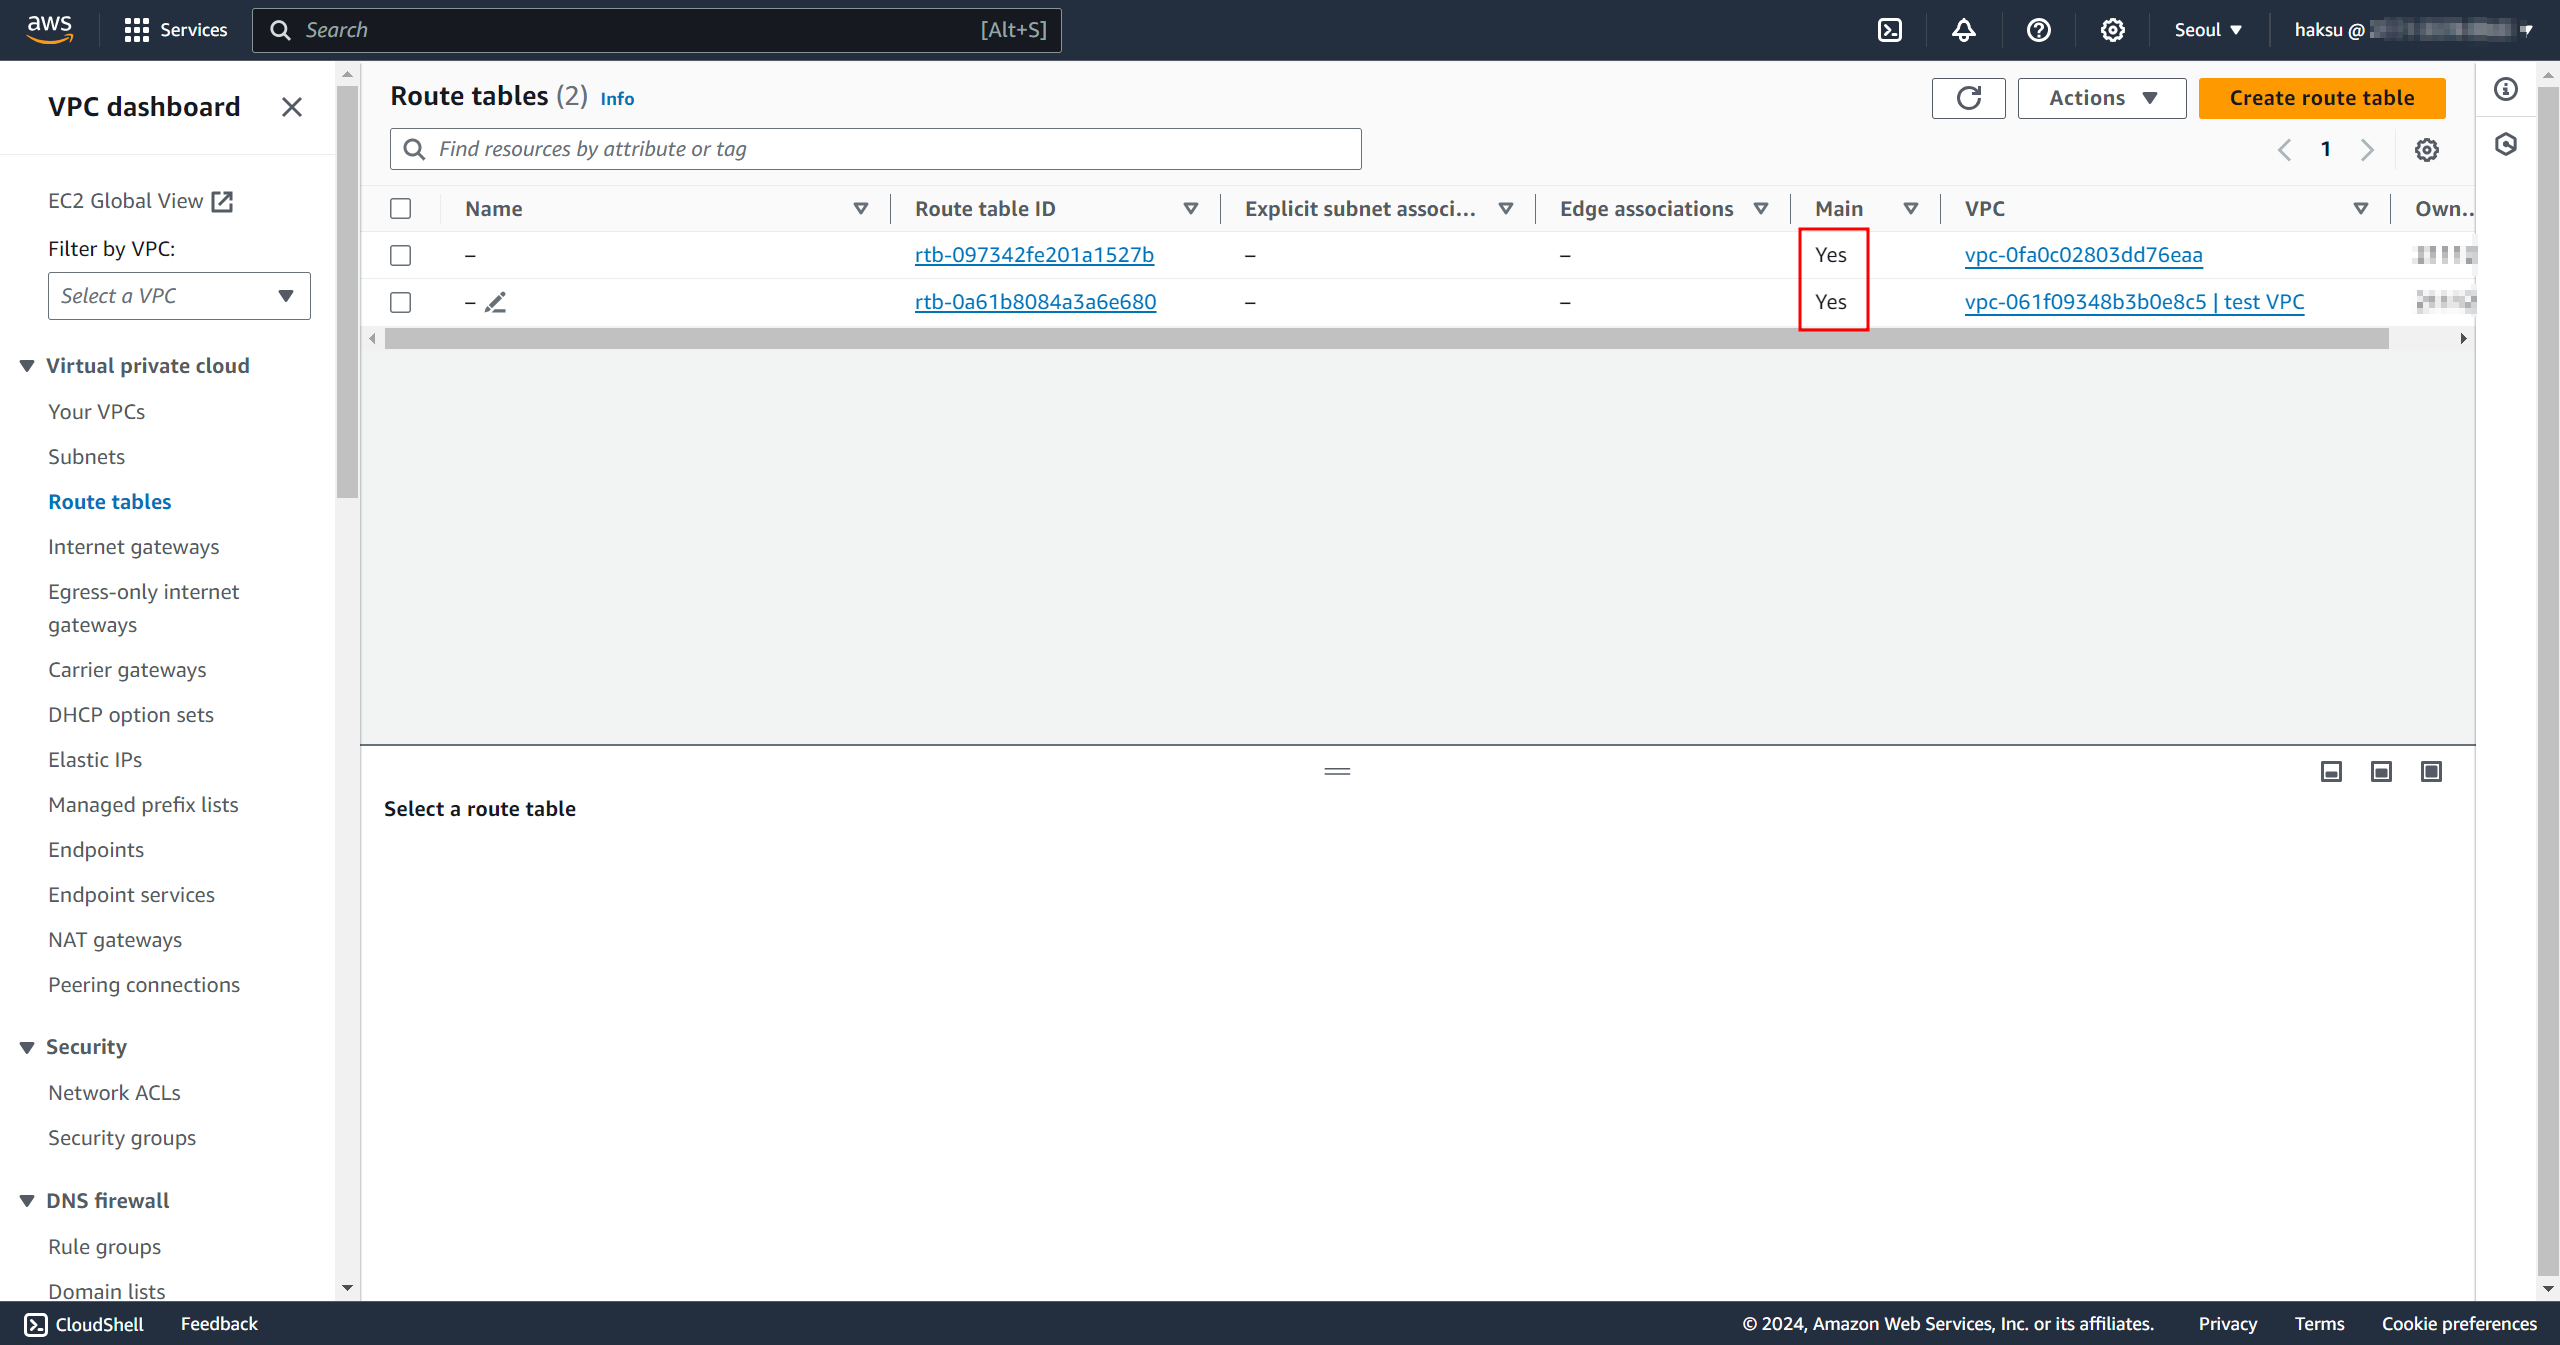Image resolution: width=2560 pixels, height=1345 pixels.
Task: Open CloudShell from the top bar icon
Action: point(1889,30)
